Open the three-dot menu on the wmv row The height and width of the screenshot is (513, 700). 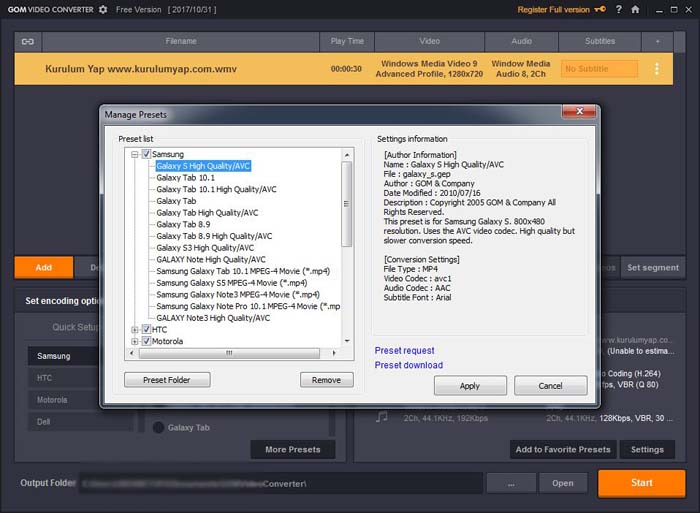pyautogui.click(x=657, y=69)
